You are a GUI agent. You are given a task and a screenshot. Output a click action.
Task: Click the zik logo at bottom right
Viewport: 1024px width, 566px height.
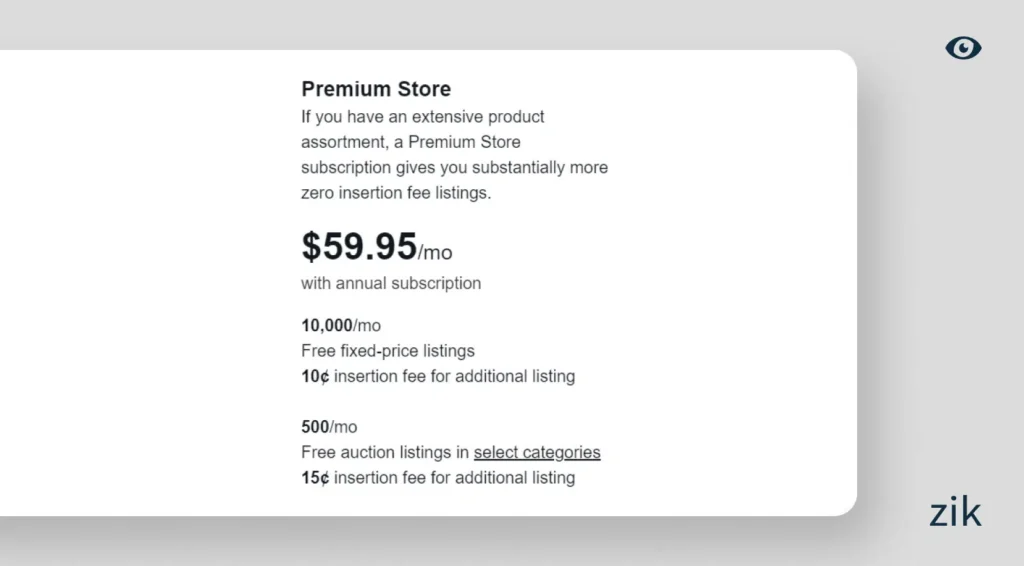tap(955, 513)
